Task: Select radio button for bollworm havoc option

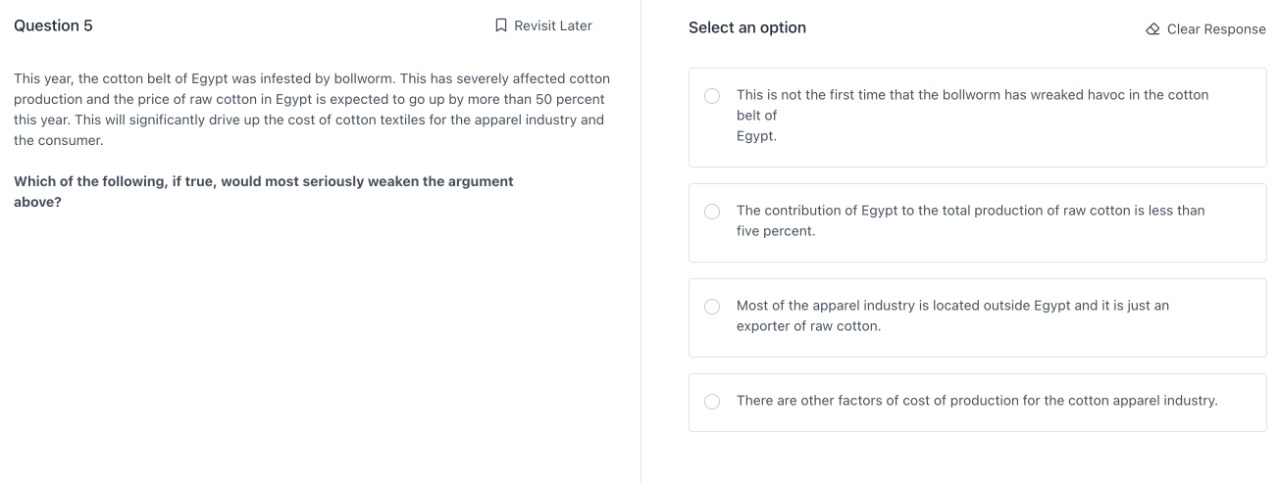Action: (712, 96)
